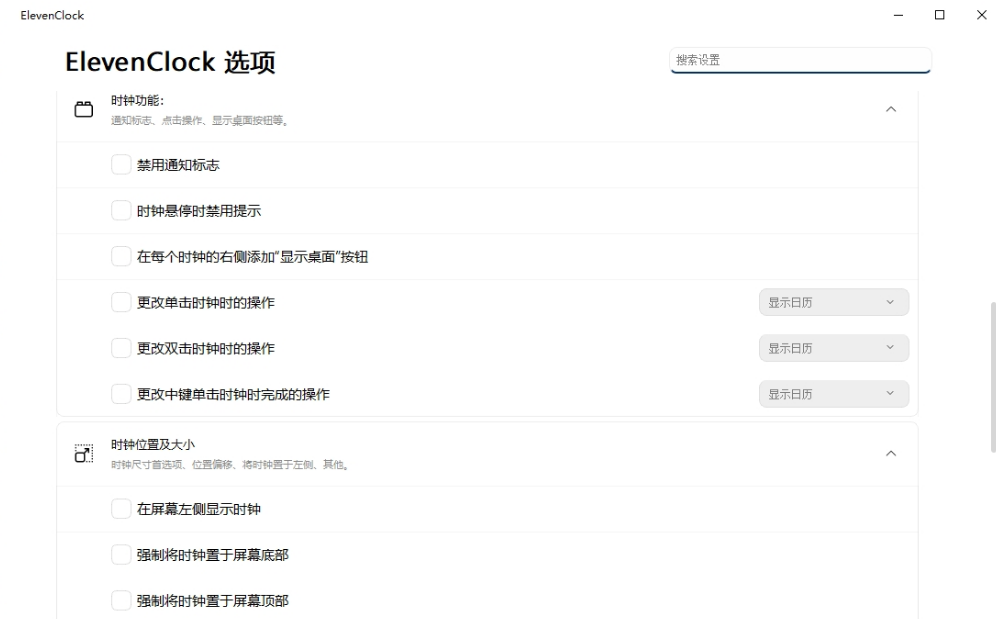
Task: Check the 在每个时钟的右侧添加"显示桌面"按钮 option
Action: [x=121, y=256]
